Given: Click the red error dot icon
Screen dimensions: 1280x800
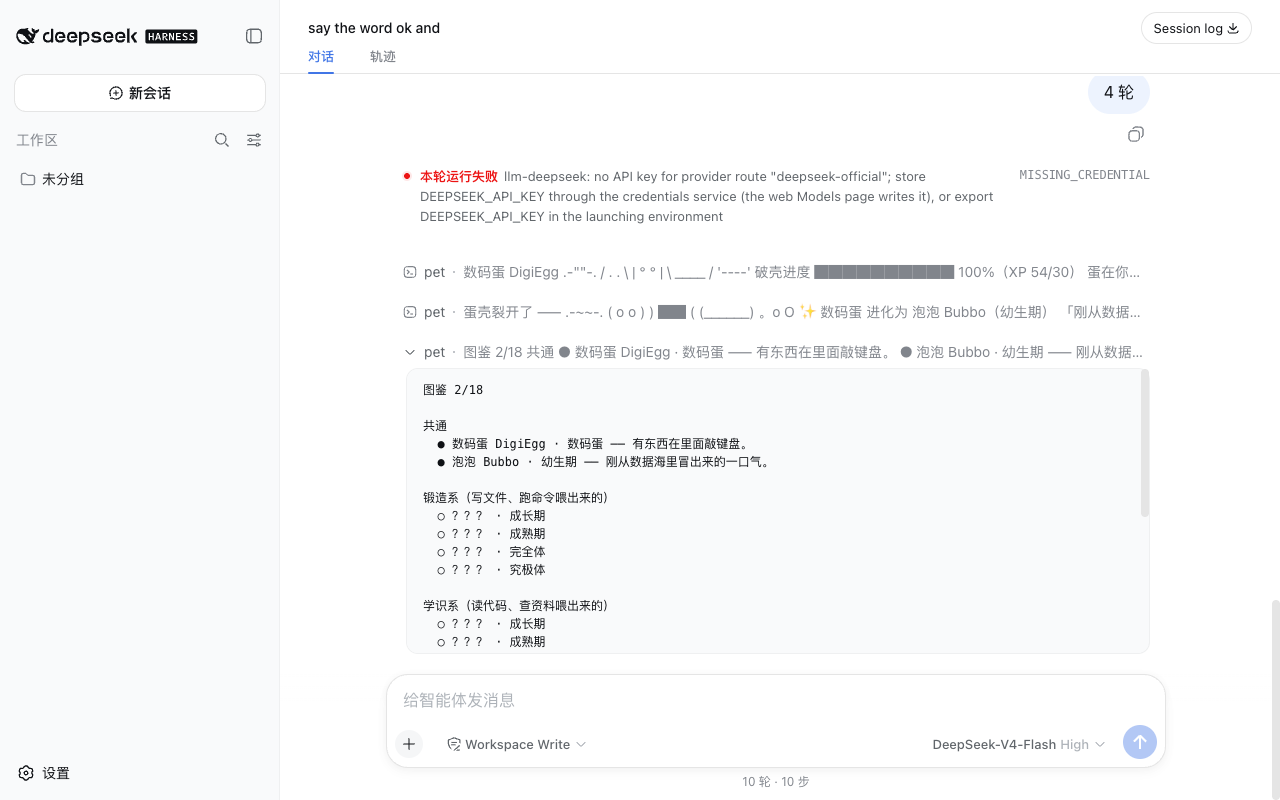Looking at the screenshot, I should pyautogui.click(x=407, y=176).
